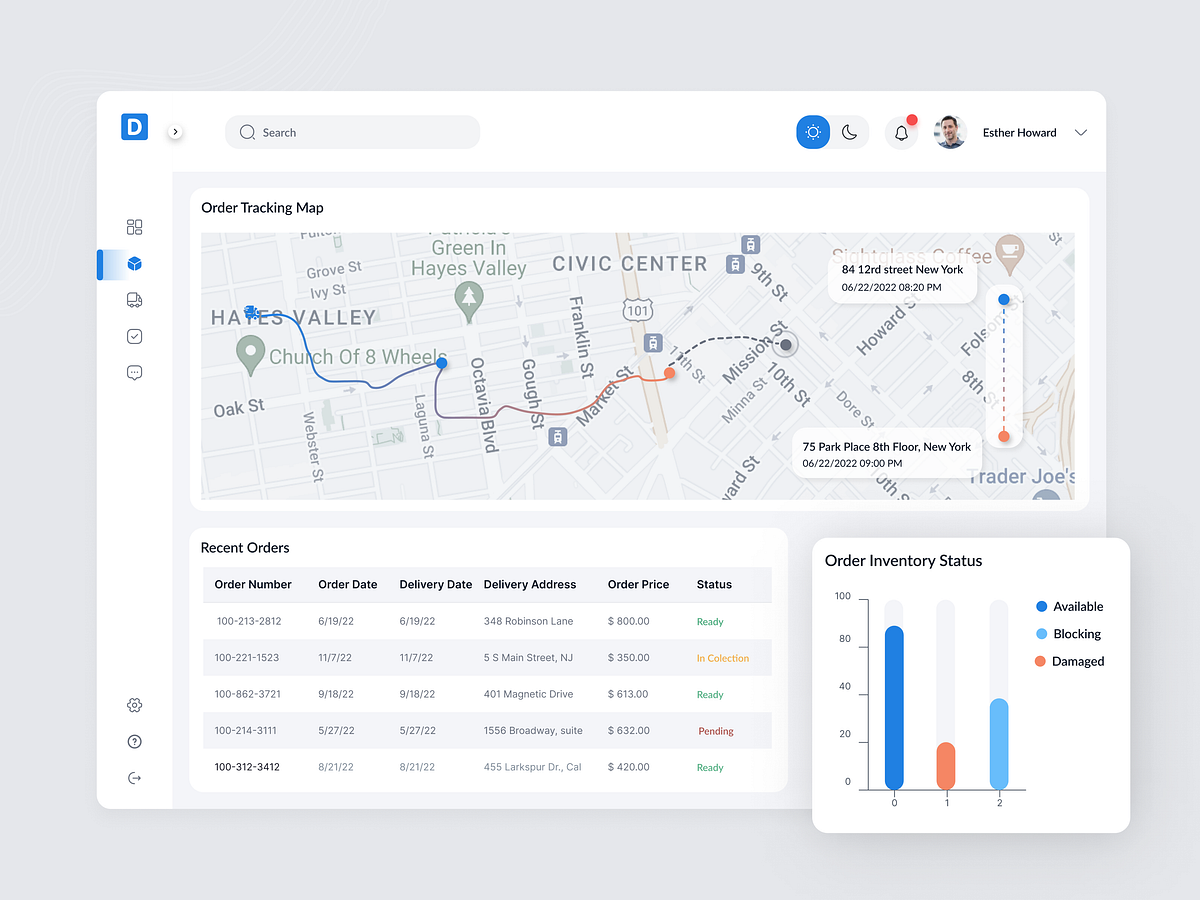Click the notification bell with red badge
Screen dimensions: 1200x900
pyautogui.click(x=901, y=132)
